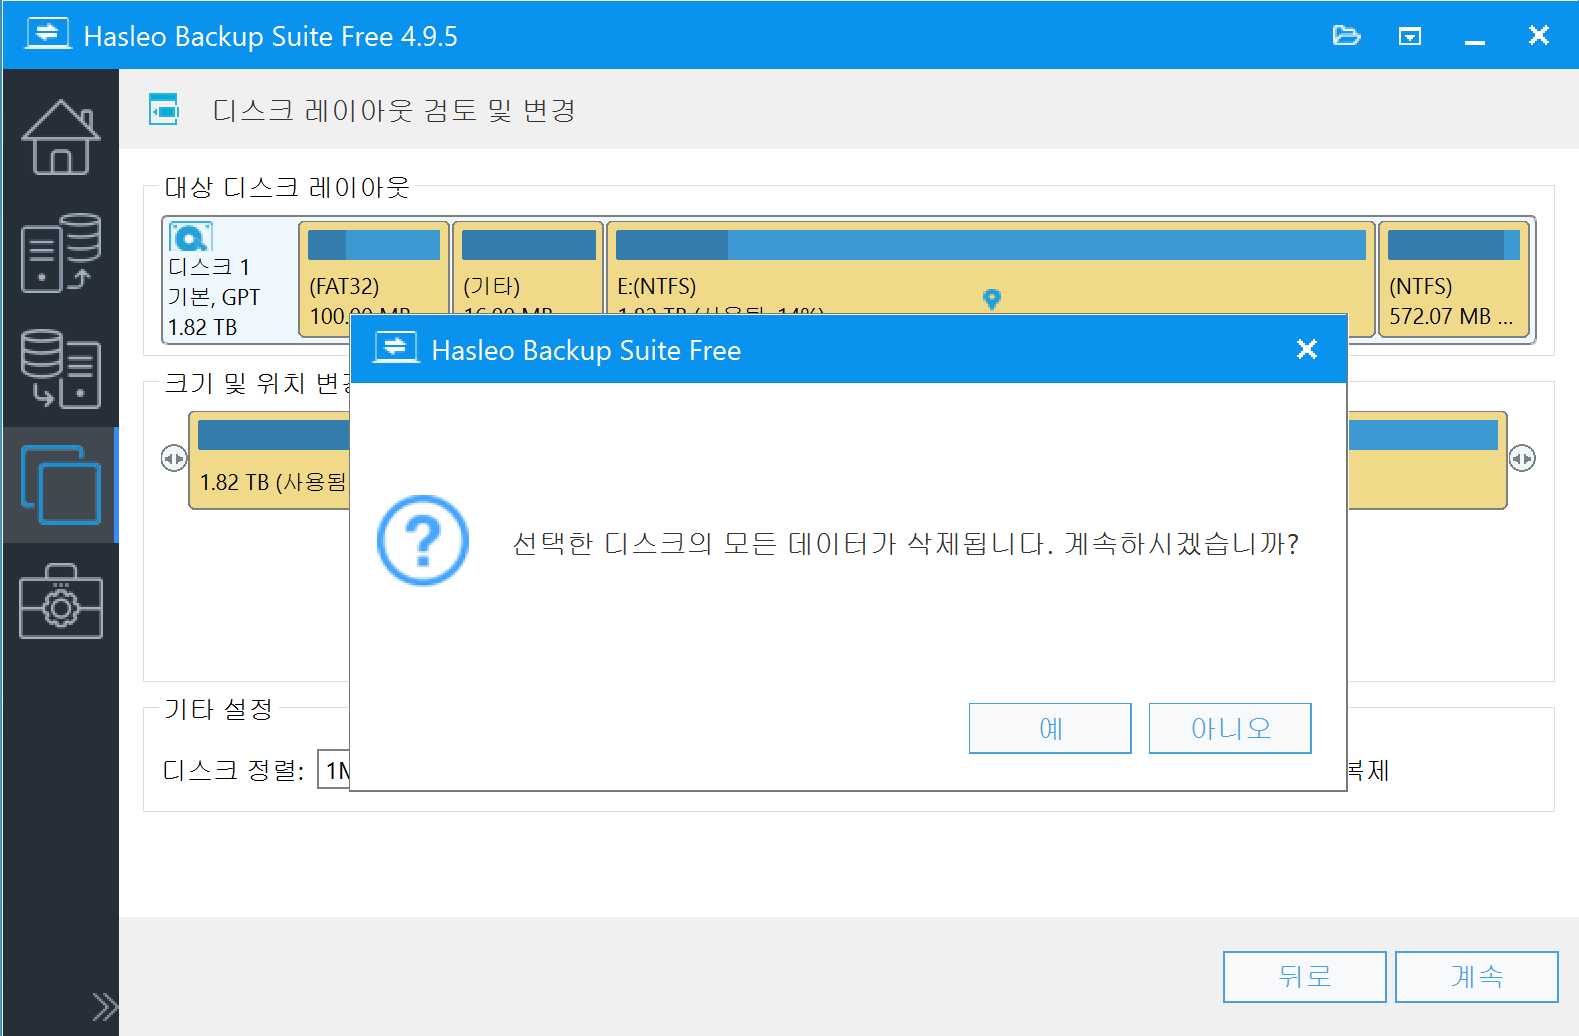Click the disk layout header icon
Image resolution: width=1579 pixels, height=1036 pixels.
pos(163,109)
